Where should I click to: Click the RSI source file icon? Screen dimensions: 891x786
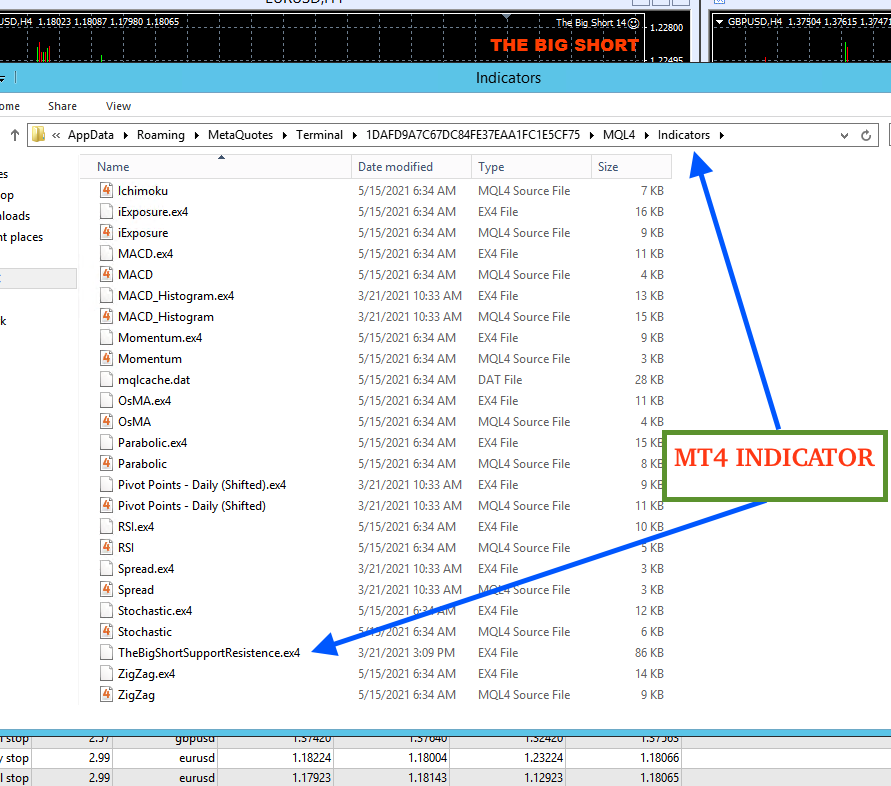coord(106,547)
